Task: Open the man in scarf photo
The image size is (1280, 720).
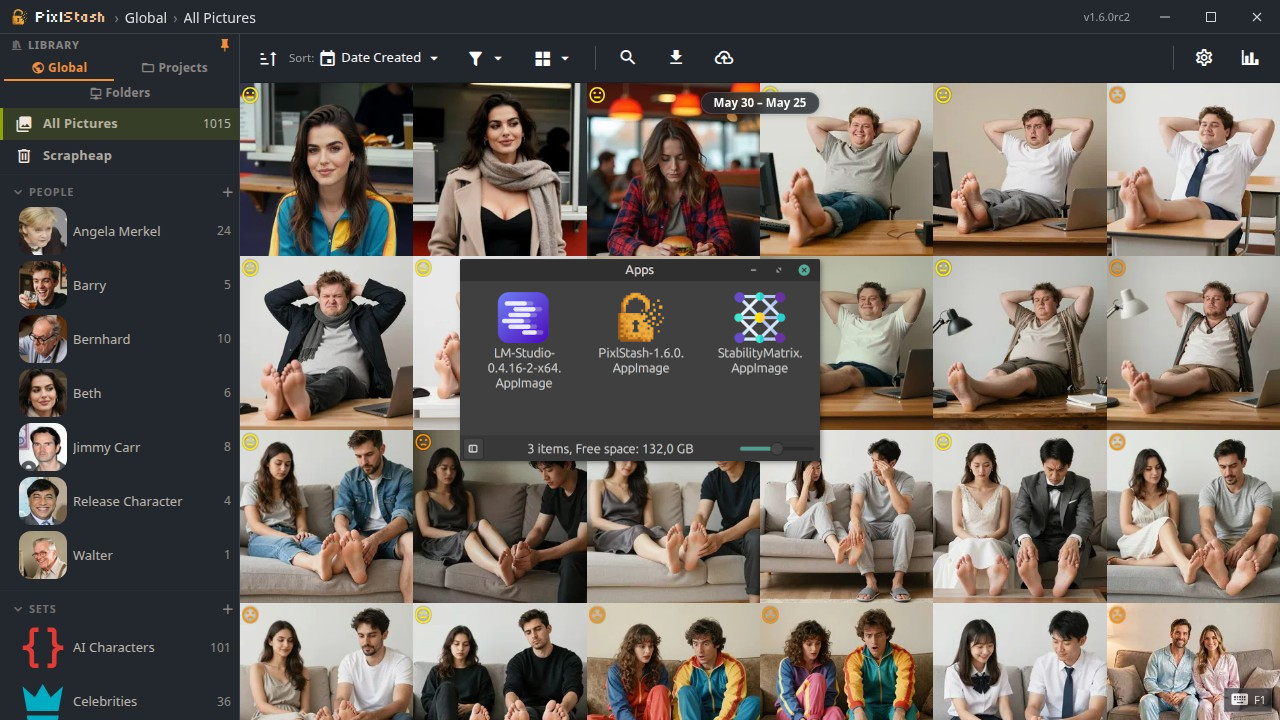Action: [x=326, y=343]
